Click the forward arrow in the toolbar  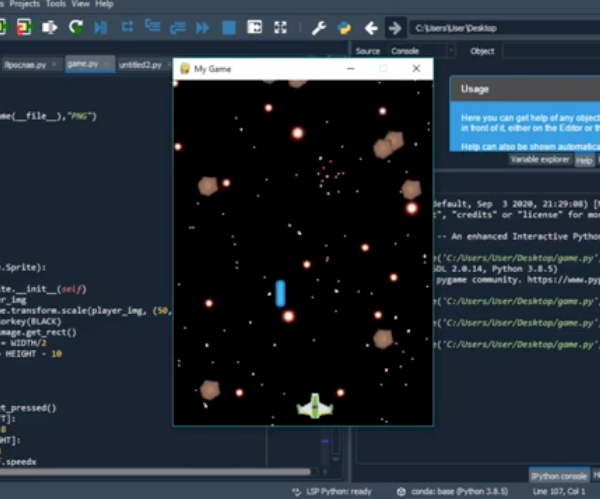395,28
